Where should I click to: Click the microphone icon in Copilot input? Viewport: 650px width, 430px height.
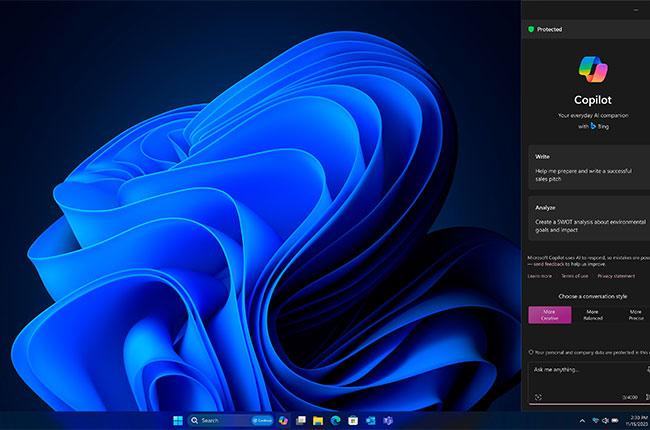648,369
